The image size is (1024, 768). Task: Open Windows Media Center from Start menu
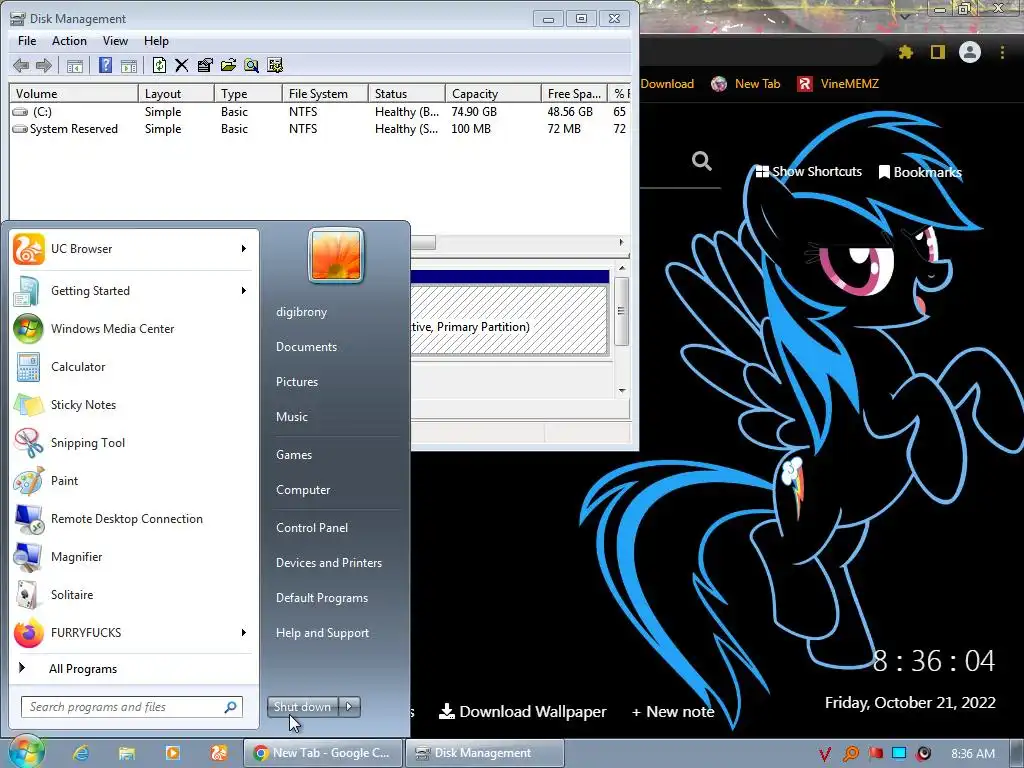click(x=133, y=328)
